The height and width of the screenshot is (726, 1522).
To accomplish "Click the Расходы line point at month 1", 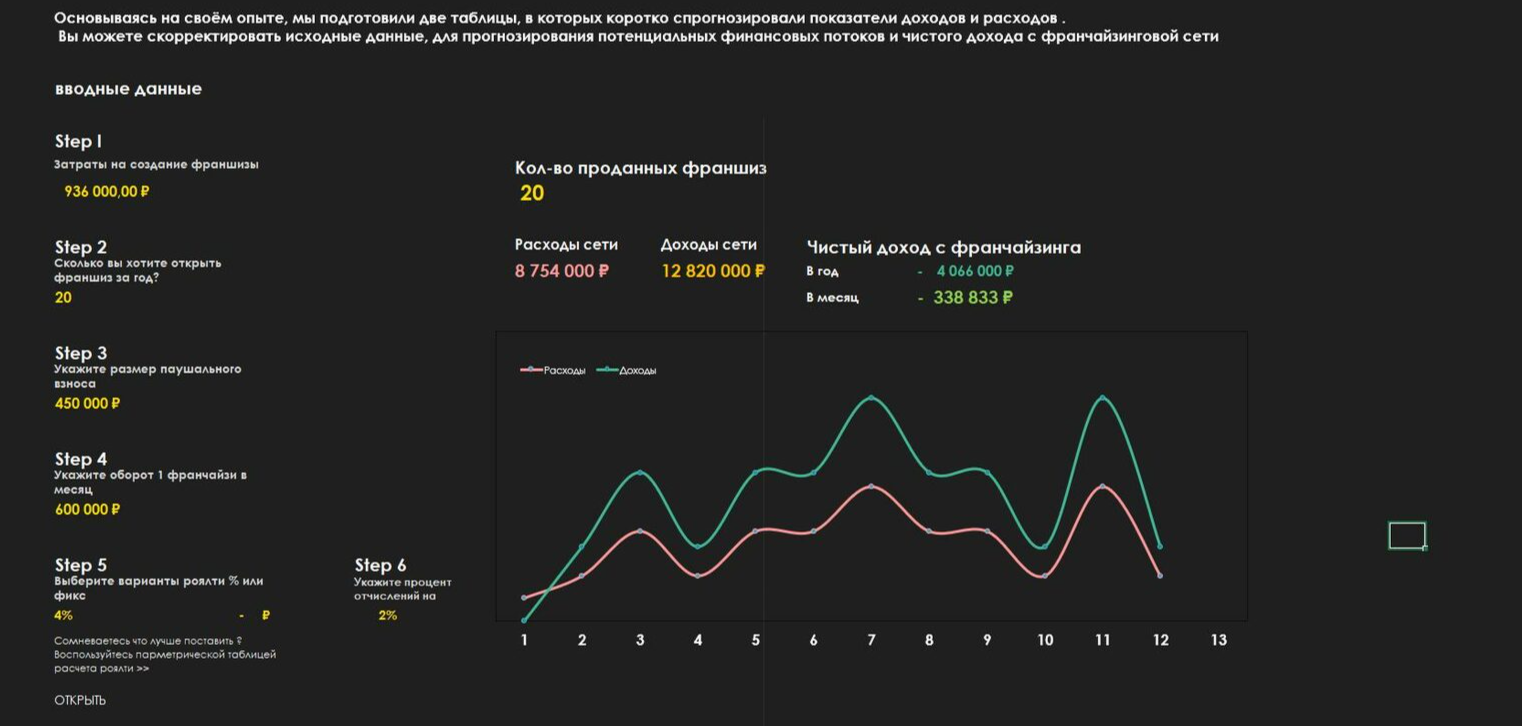I will 524,598.
